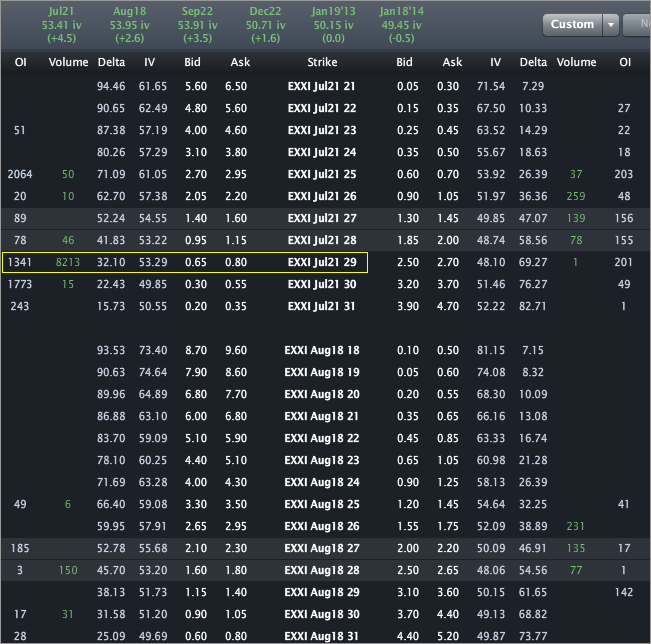Screen dimensions: 651x644
Task: Click the Custom button
Action: pyautogui.click(x=572, y=24)
